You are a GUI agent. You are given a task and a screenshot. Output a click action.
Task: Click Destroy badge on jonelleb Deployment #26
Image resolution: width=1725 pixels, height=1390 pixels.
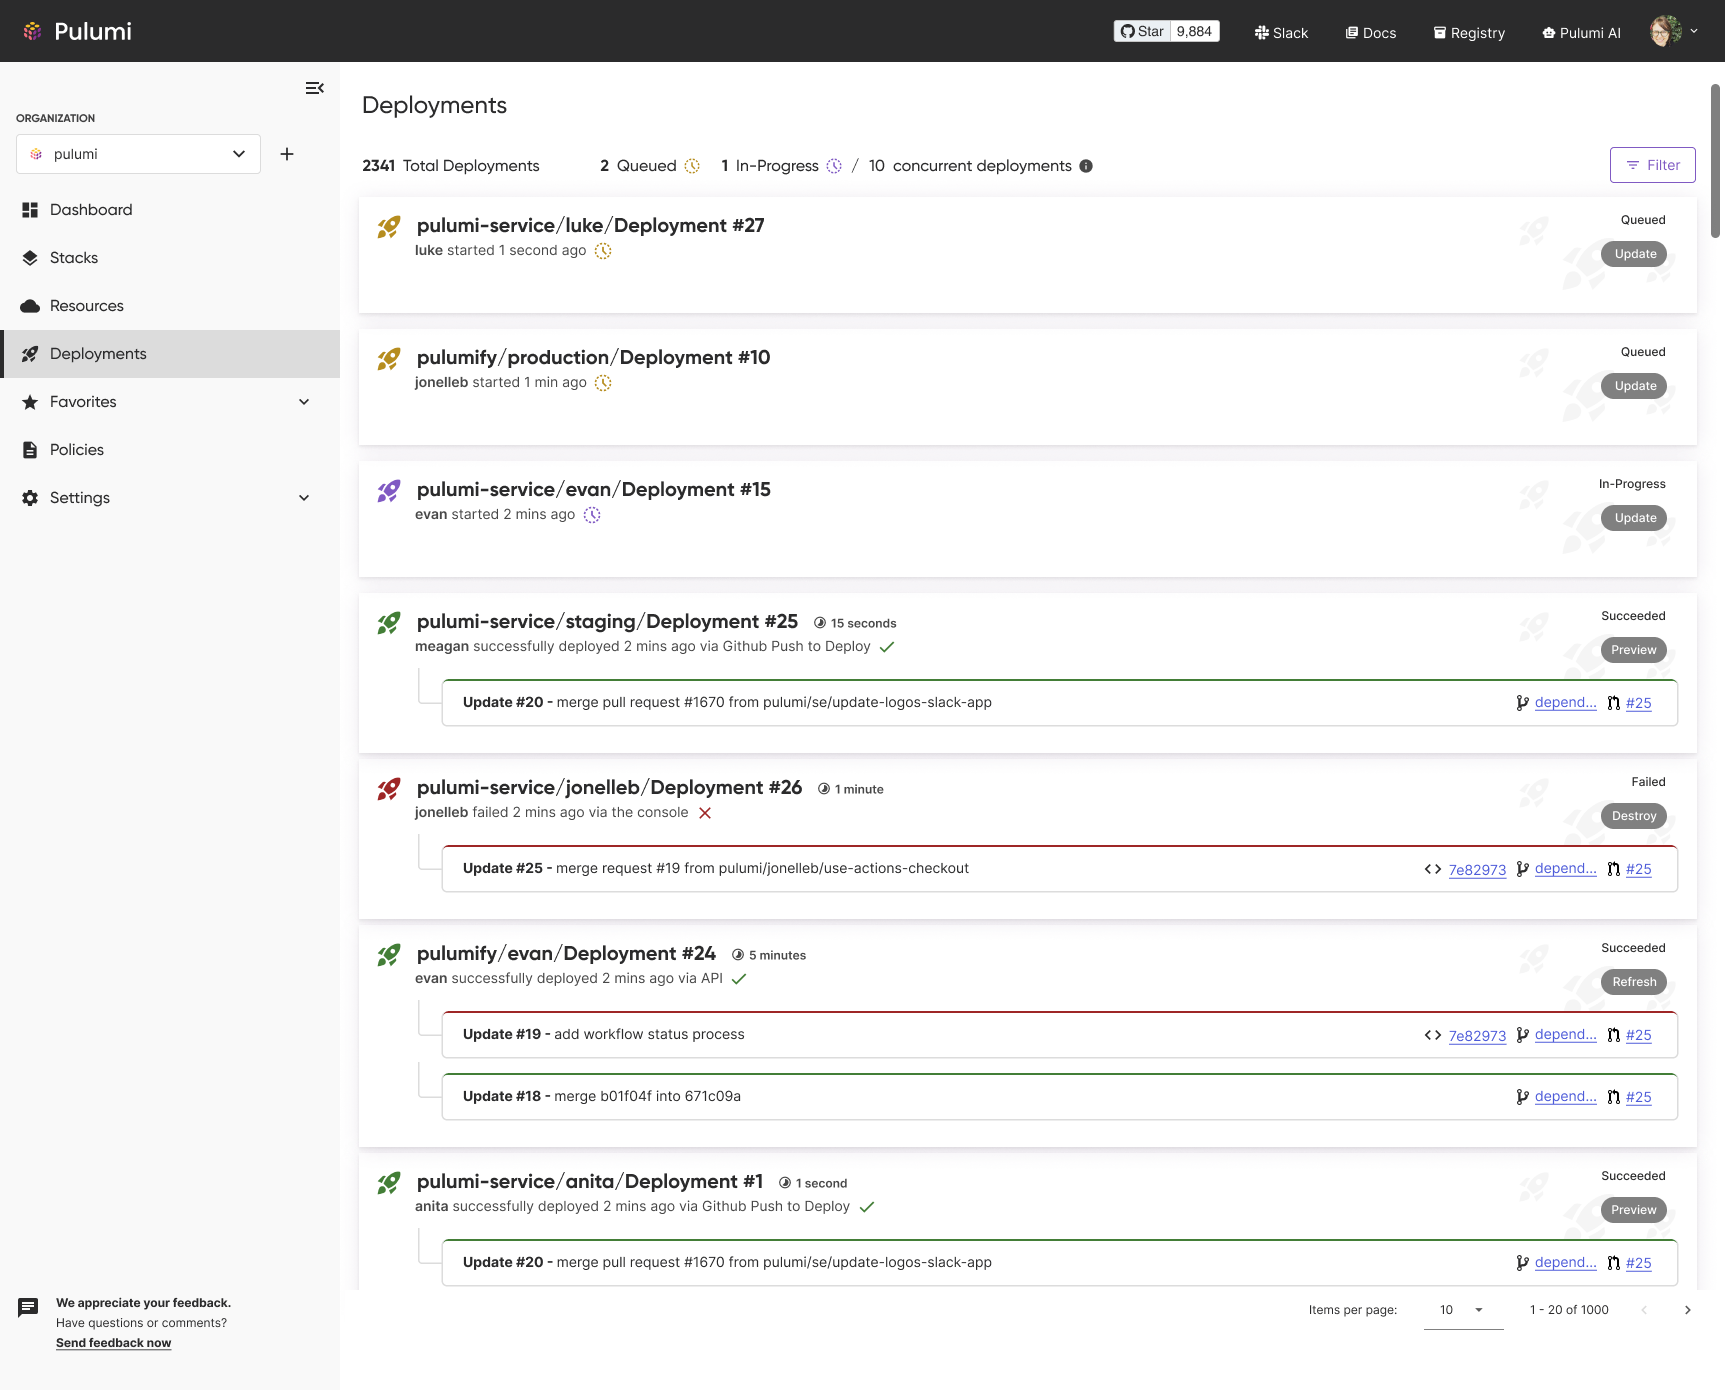1634,816
